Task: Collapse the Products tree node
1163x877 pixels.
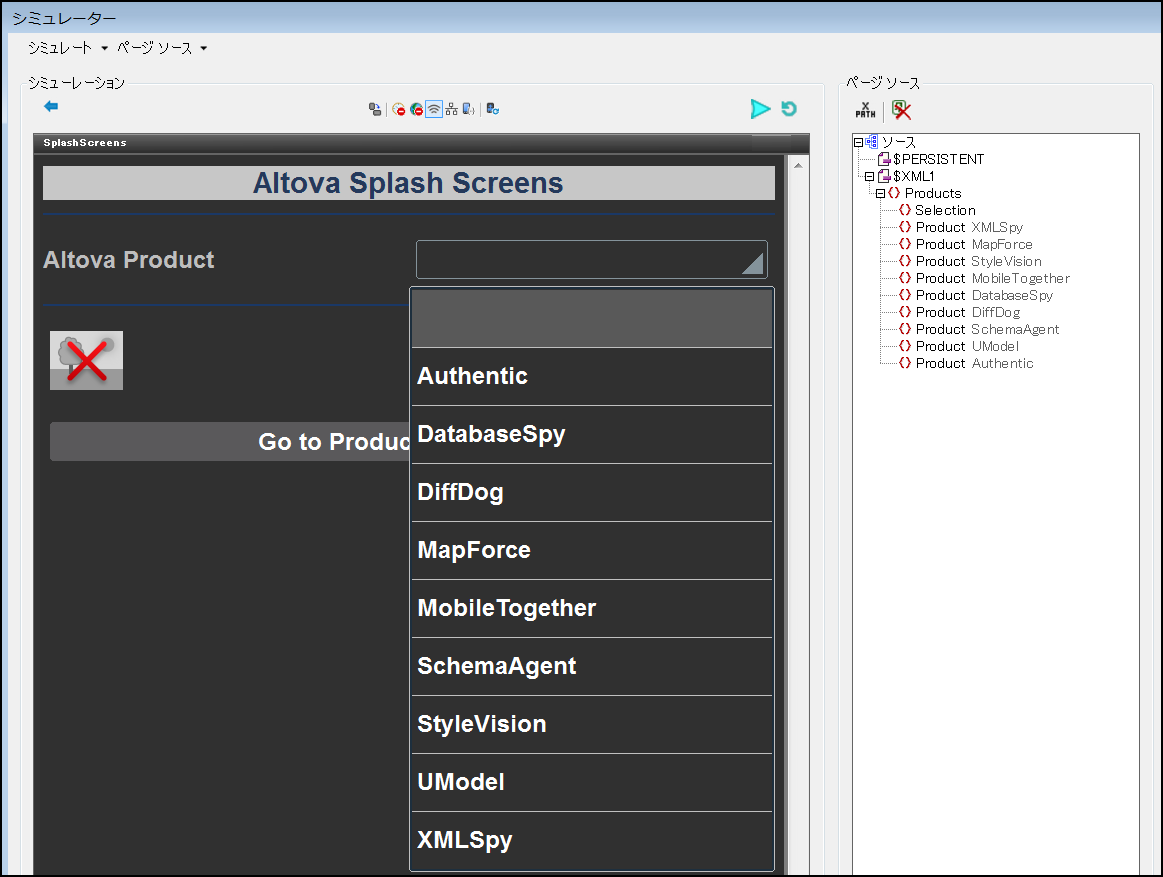Action: coord(880,194)
